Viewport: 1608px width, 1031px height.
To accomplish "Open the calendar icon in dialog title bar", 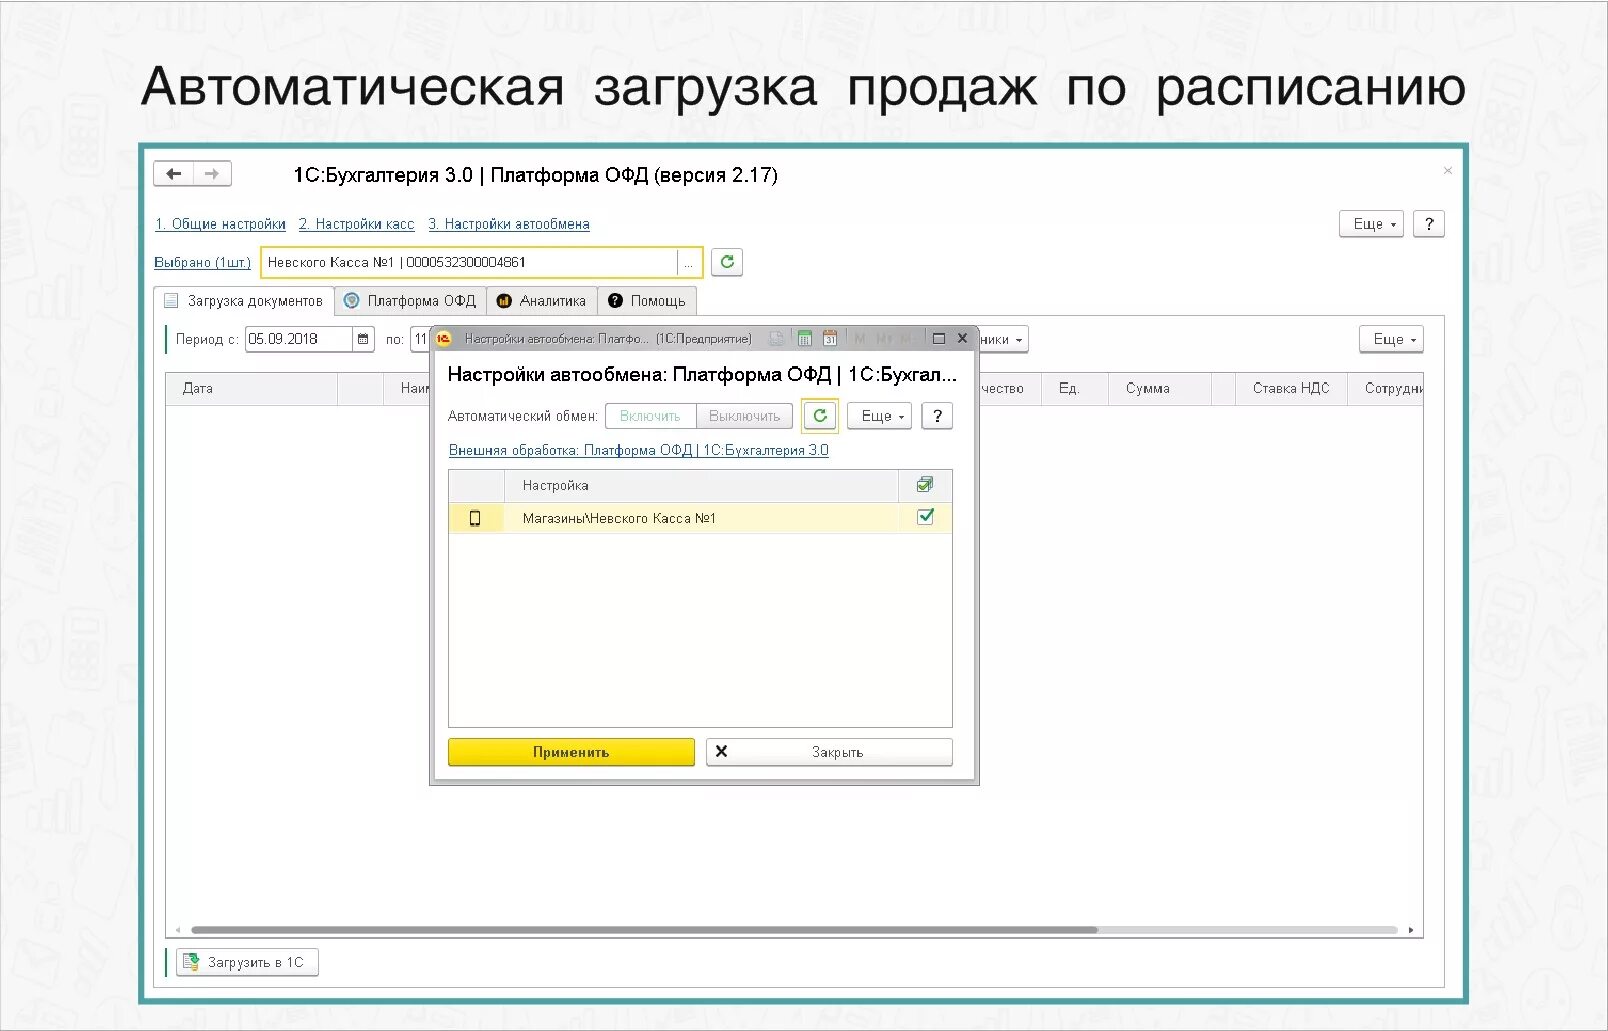I will coord(830,339).
